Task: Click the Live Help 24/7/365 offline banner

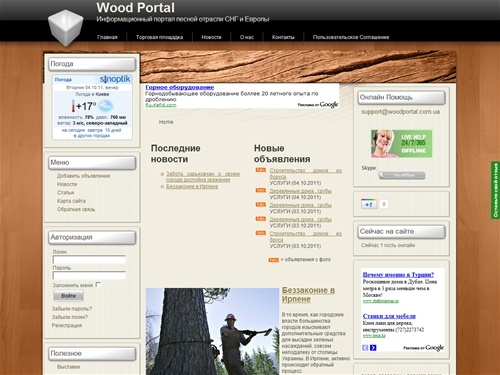Action: [402, 144]
